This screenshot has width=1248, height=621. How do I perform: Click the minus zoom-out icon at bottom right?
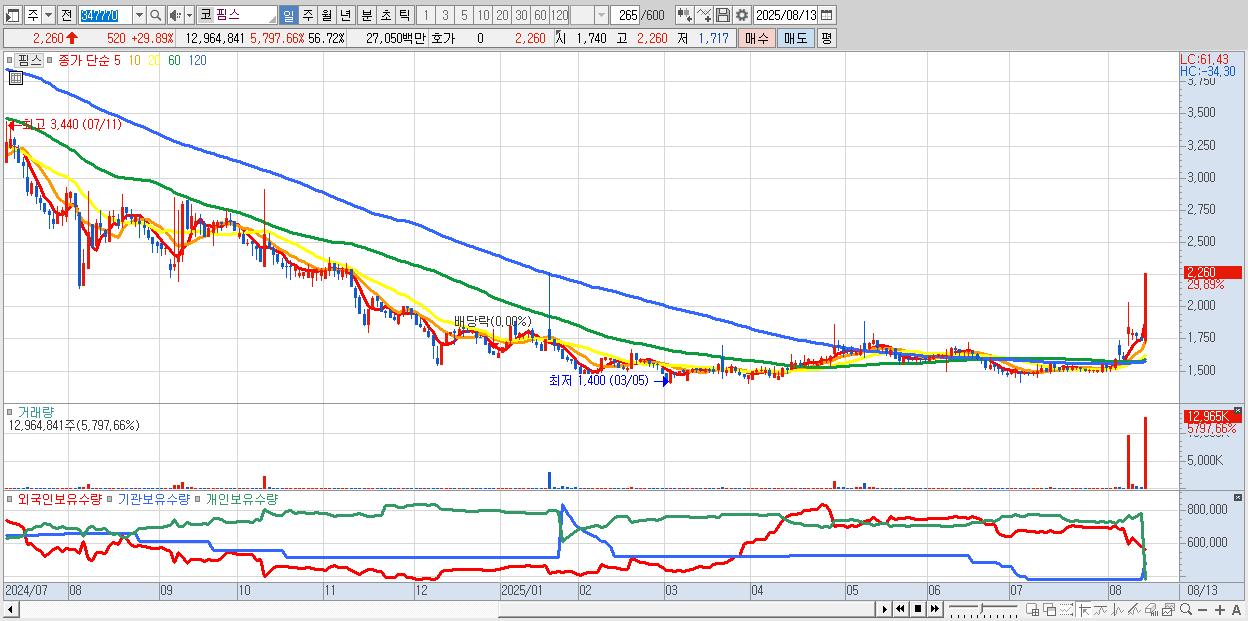(1203, 610)
